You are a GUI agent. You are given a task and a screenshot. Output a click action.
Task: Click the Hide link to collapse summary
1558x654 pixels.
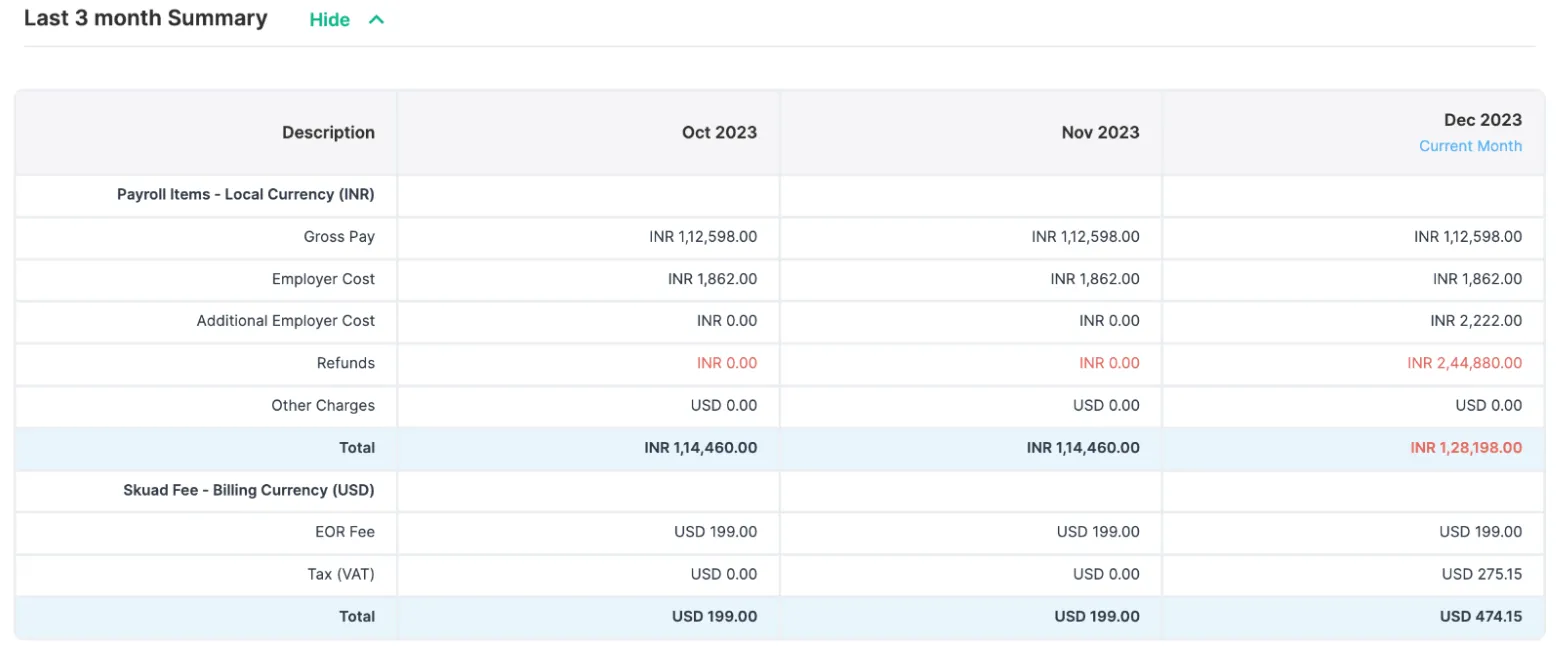coord(329,20)
